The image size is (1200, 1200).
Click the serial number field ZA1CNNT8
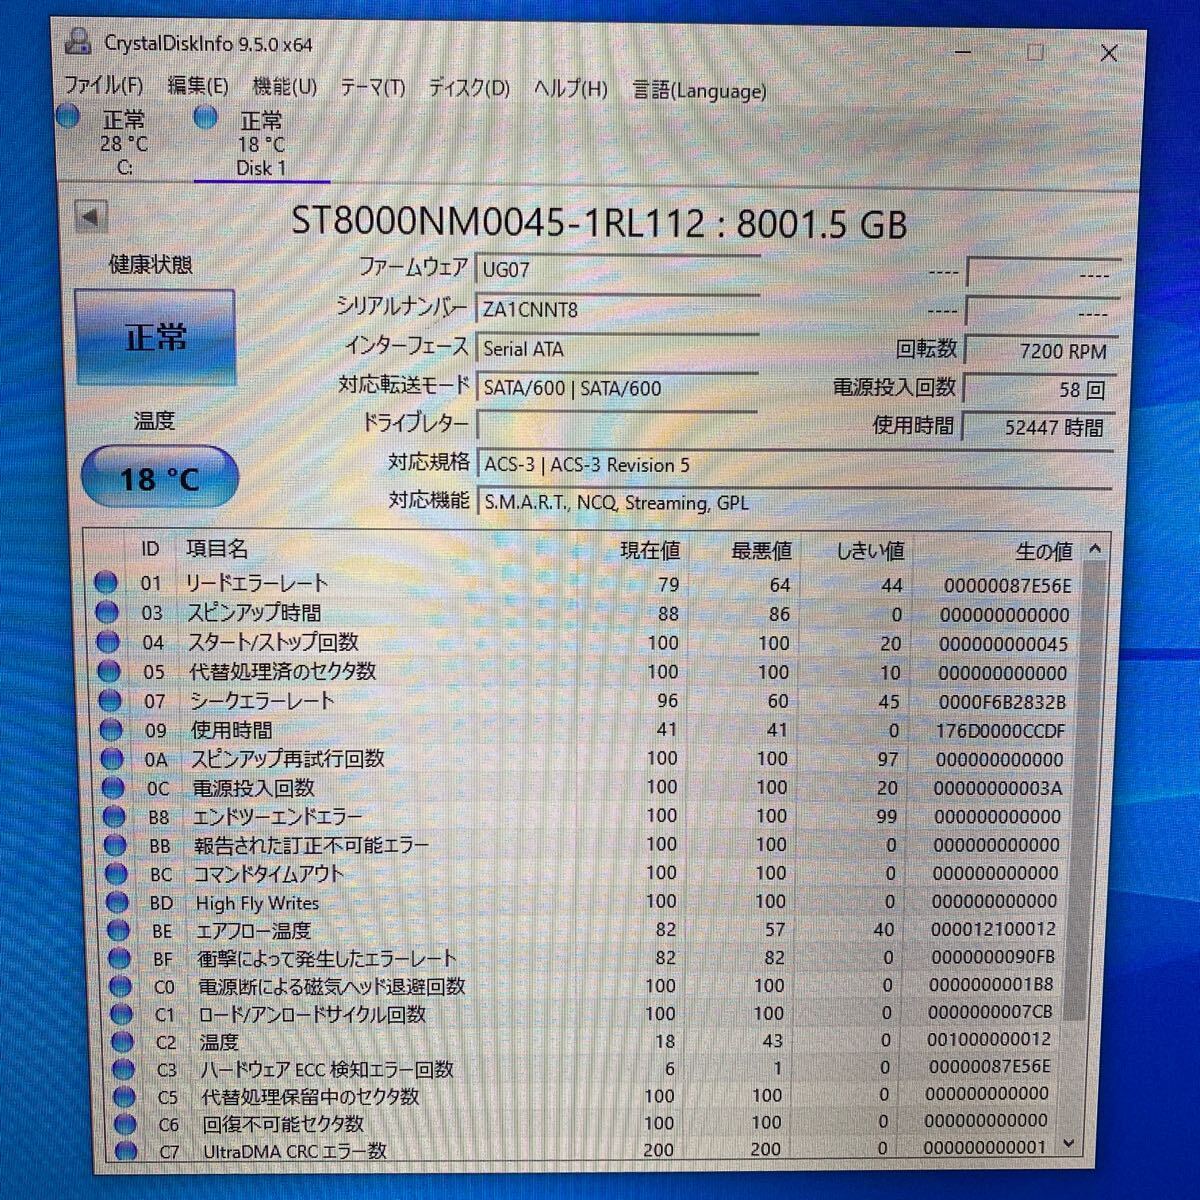pos(617,310)
